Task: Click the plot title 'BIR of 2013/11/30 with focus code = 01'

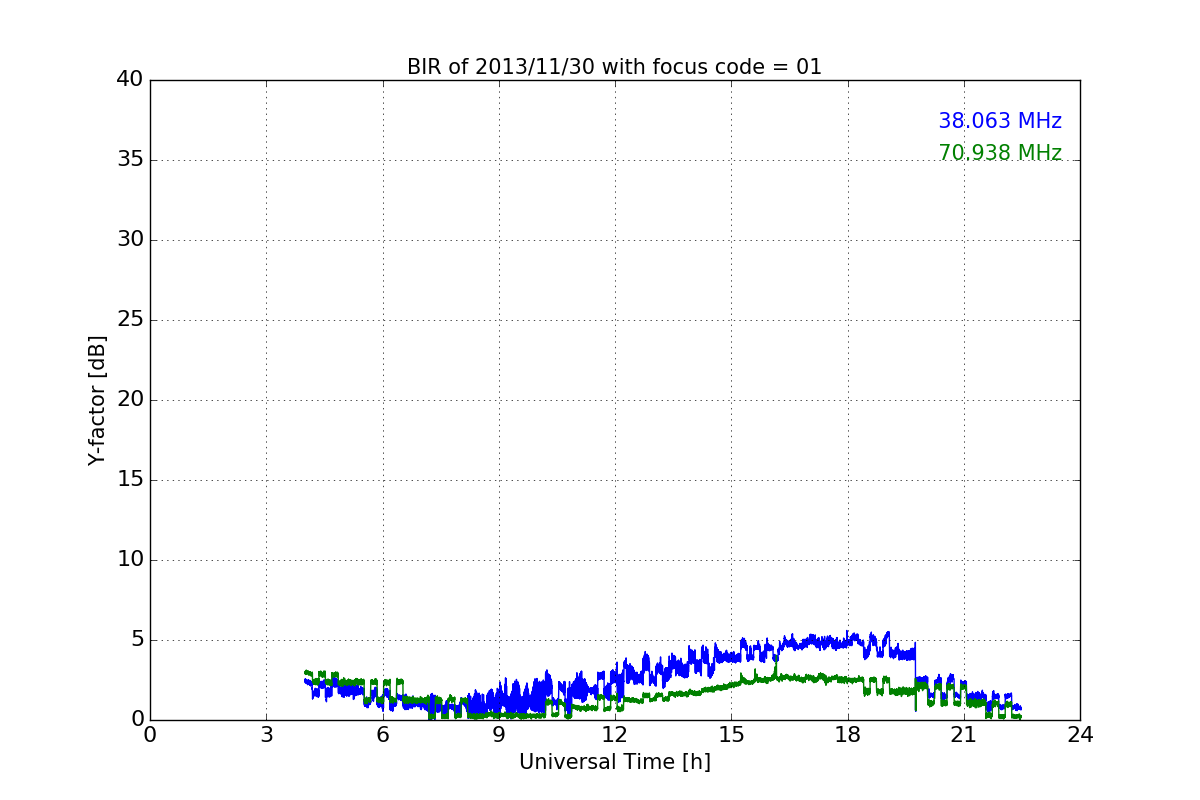Action: click(x=614, y=67)
